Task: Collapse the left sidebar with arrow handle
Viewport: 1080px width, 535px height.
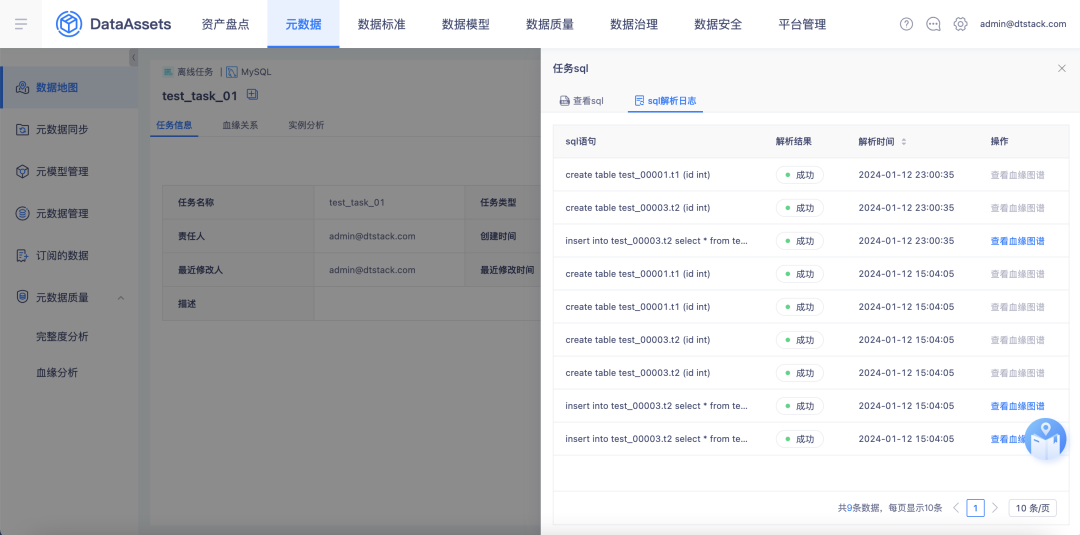Action: tap(134, 59)
